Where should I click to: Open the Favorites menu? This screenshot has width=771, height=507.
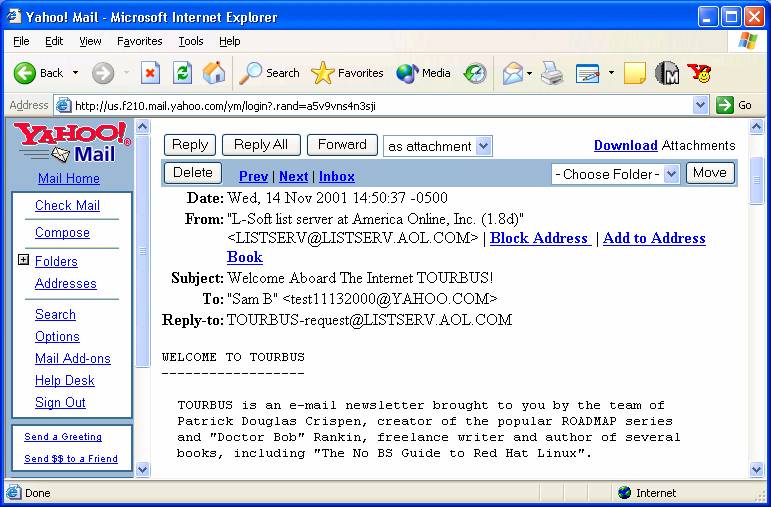click(140, 41)
